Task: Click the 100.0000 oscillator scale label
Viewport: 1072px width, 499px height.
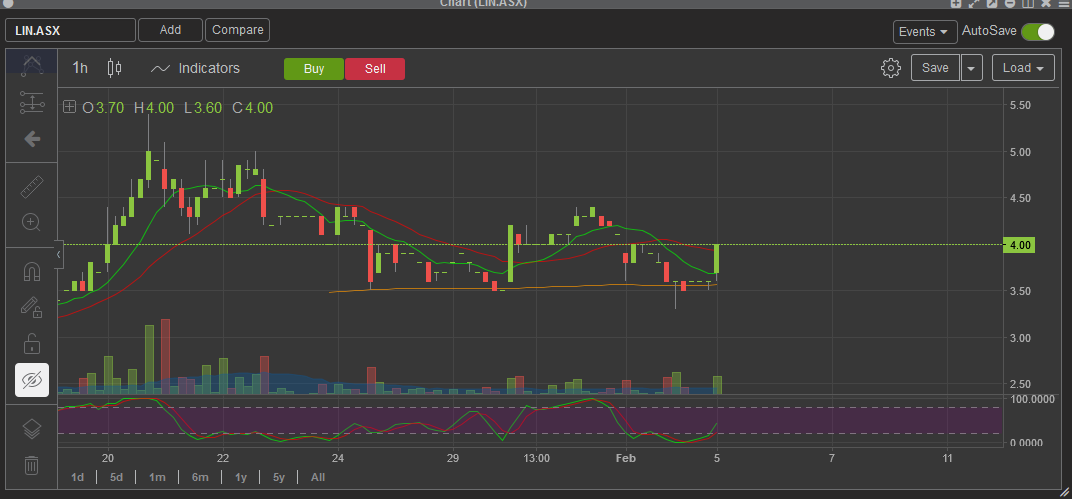Action: (1034, 399)
